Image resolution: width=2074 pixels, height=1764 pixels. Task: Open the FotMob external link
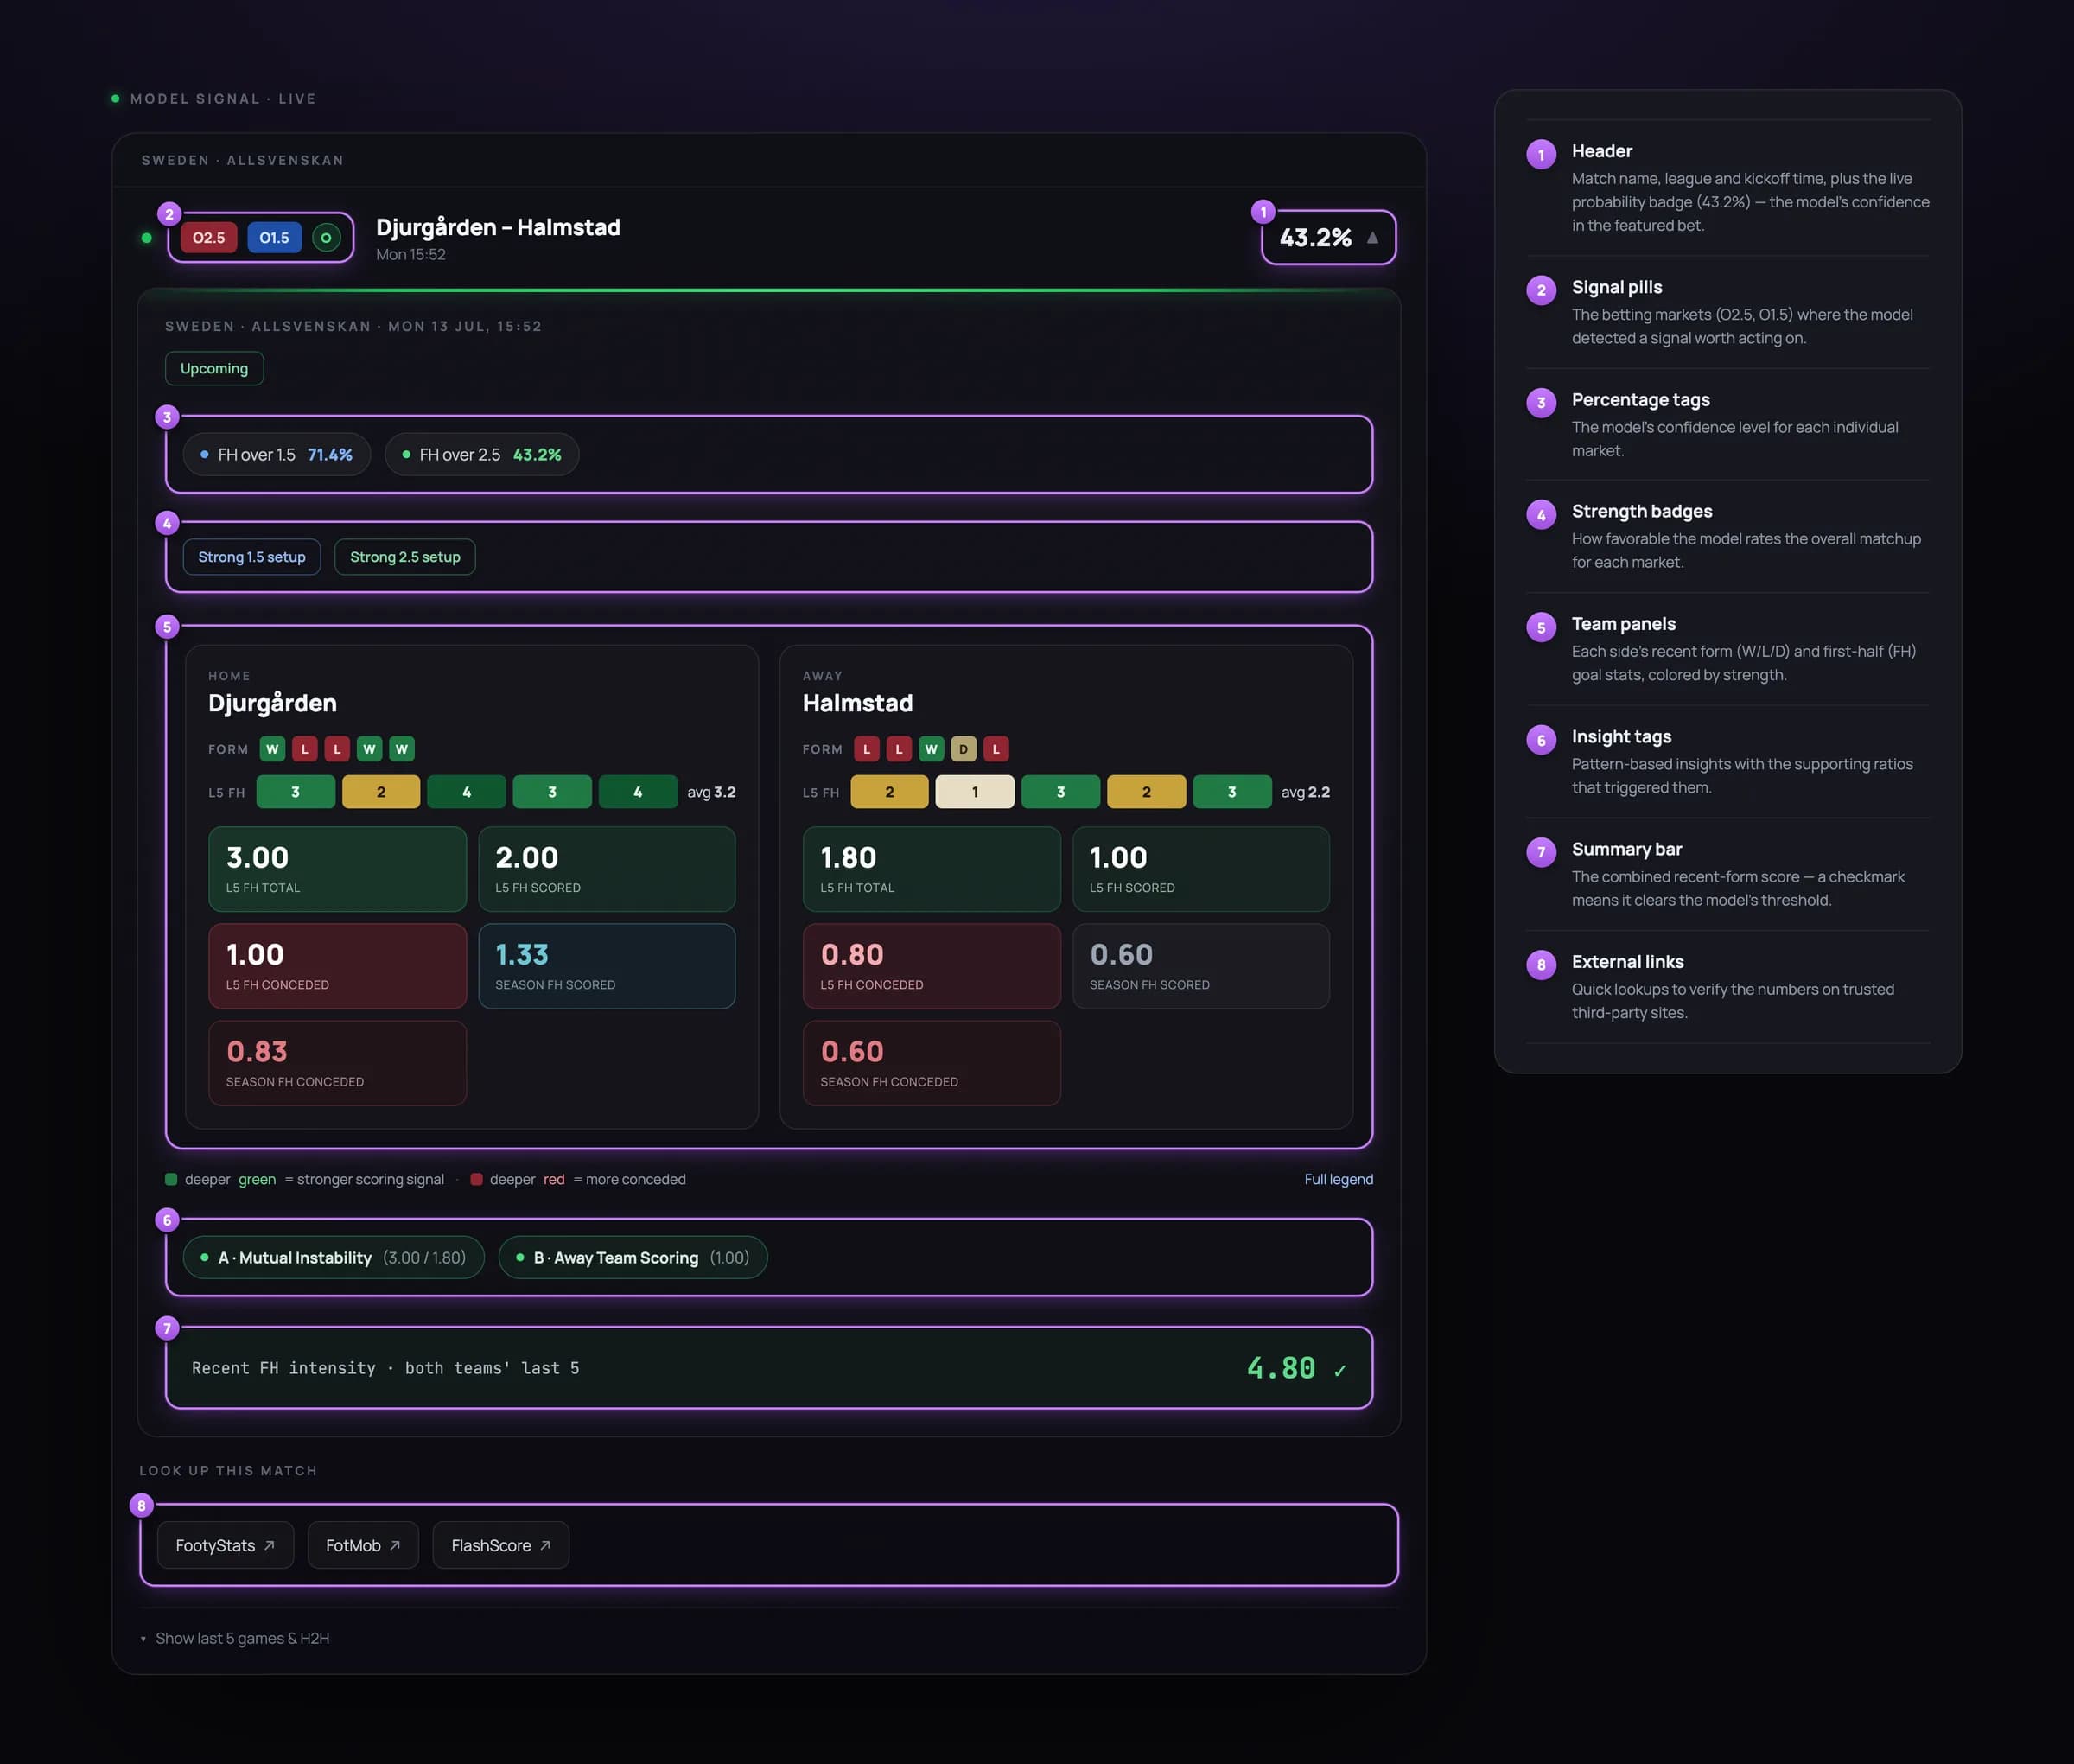[363, 1545]
